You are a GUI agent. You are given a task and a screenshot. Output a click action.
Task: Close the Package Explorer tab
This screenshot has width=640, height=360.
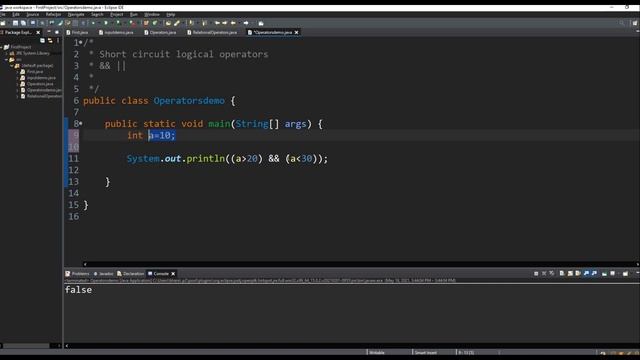click(38, 32)
